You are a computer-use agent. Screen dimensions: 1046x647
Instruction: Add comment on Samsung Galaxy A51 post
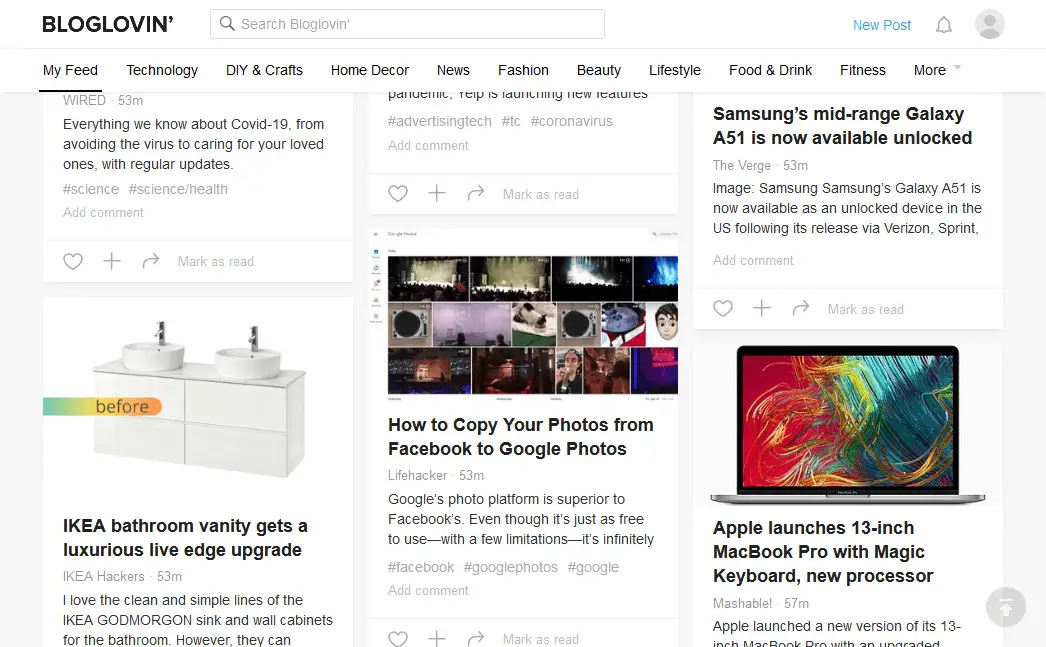[752, 260]
